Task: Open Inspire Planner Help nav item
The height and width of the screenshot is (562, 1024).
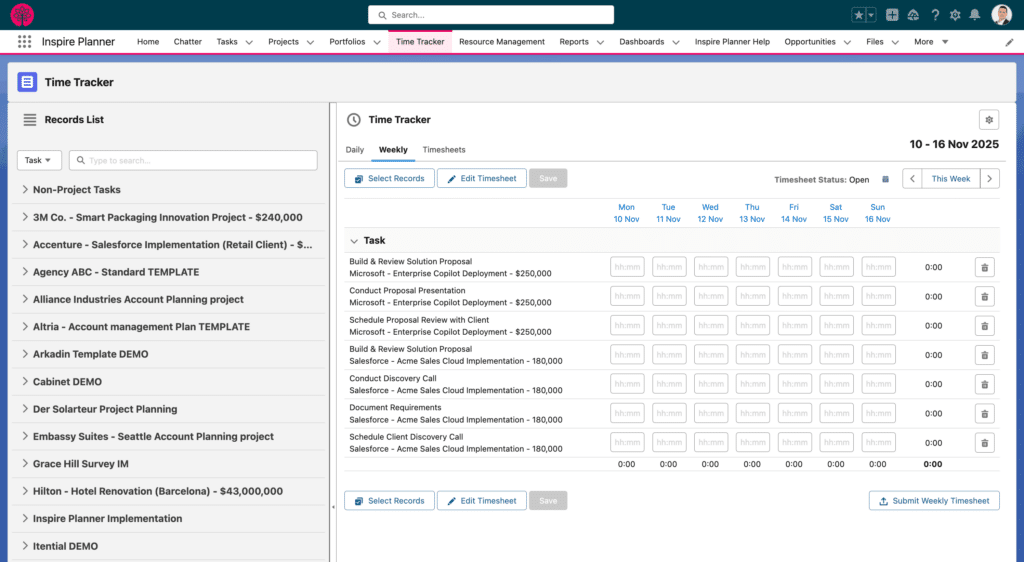Action: [732, 42]
